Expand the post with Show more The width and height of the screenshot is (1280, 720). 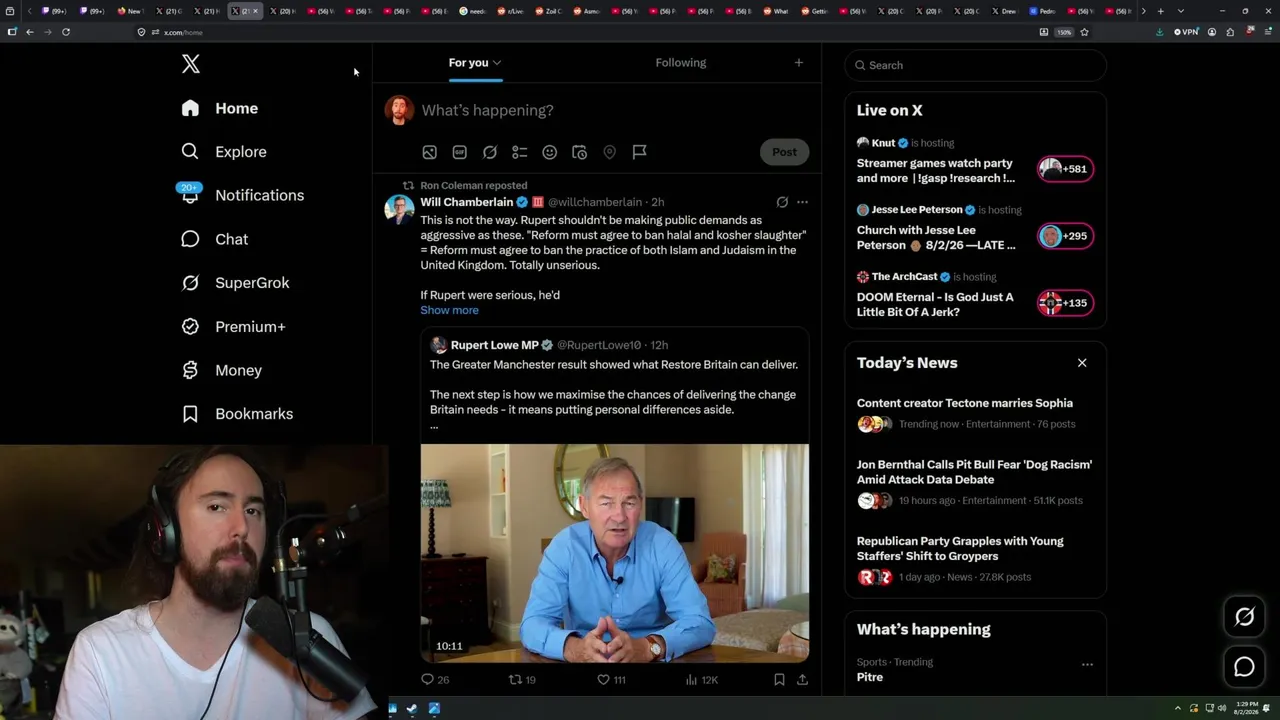click(x=449, y=310)
